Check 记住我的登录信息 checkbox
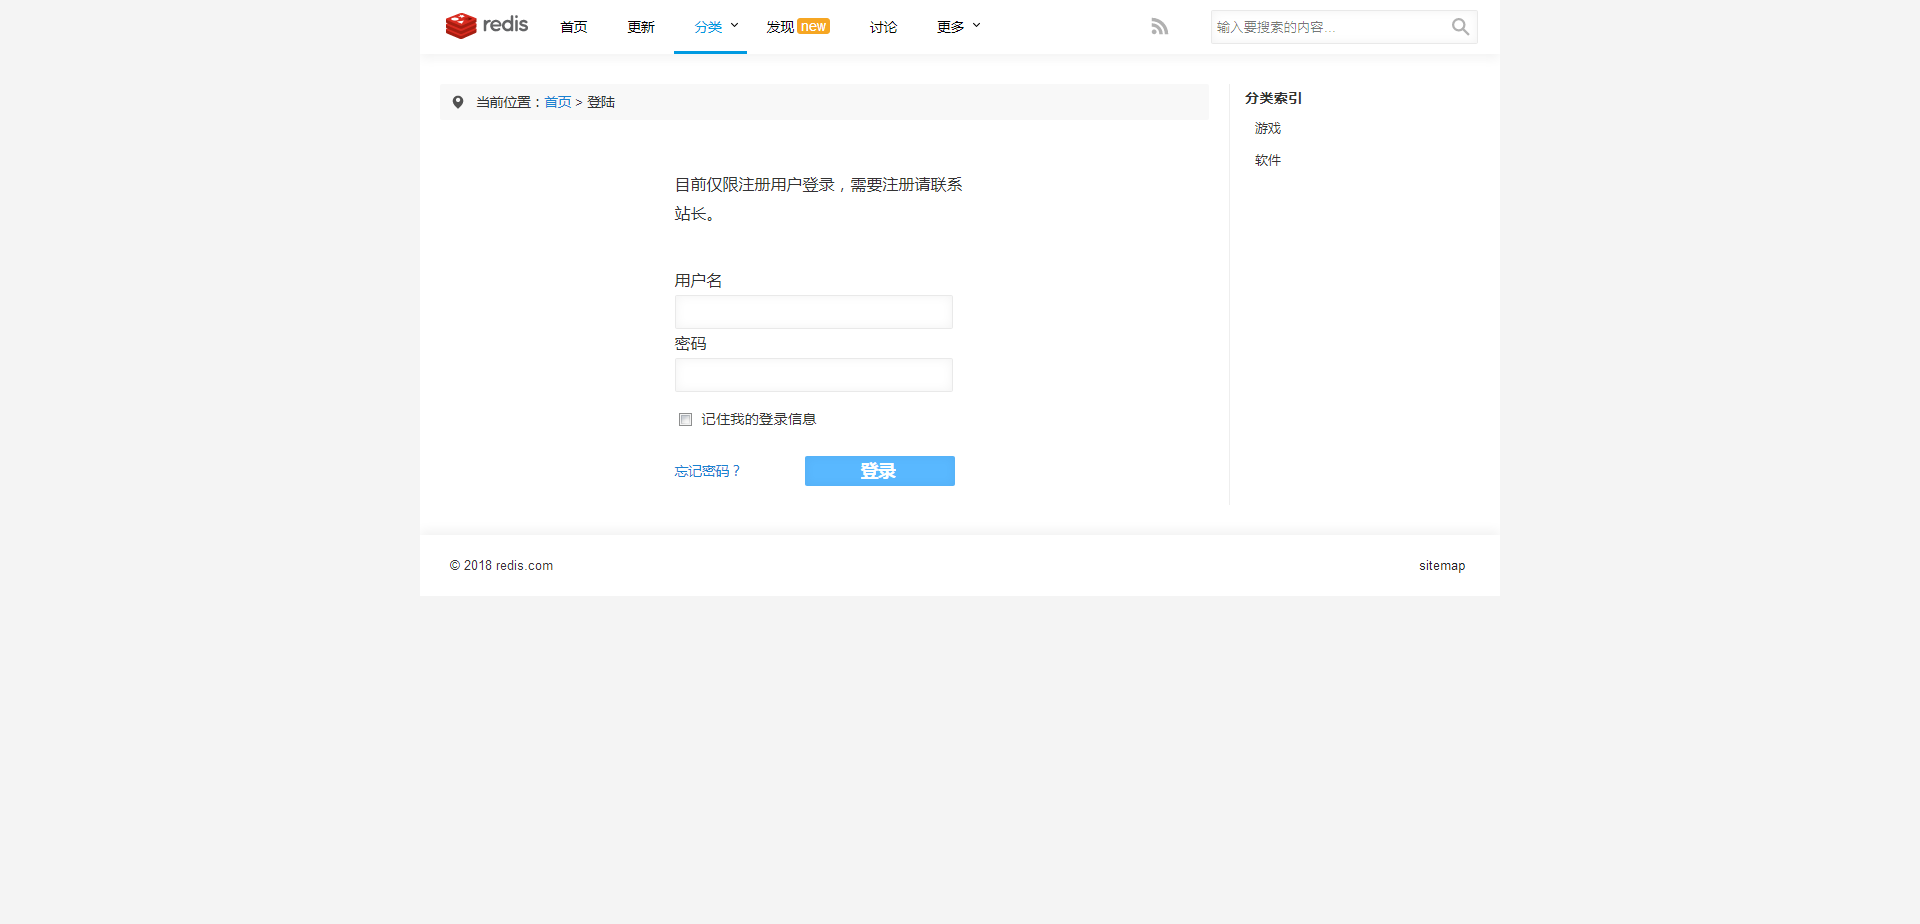This screenshot has height=924, width=1920. [x=685, y=419]
